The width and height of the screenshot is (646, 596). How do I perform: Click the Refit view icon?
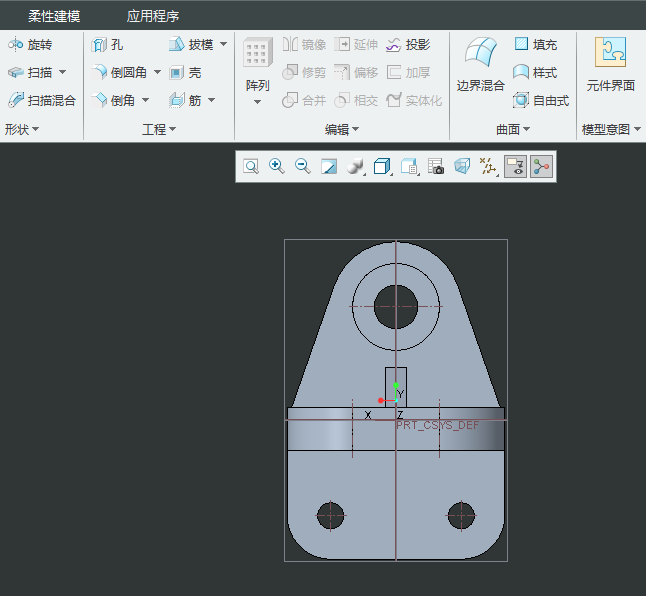point(251,166)
